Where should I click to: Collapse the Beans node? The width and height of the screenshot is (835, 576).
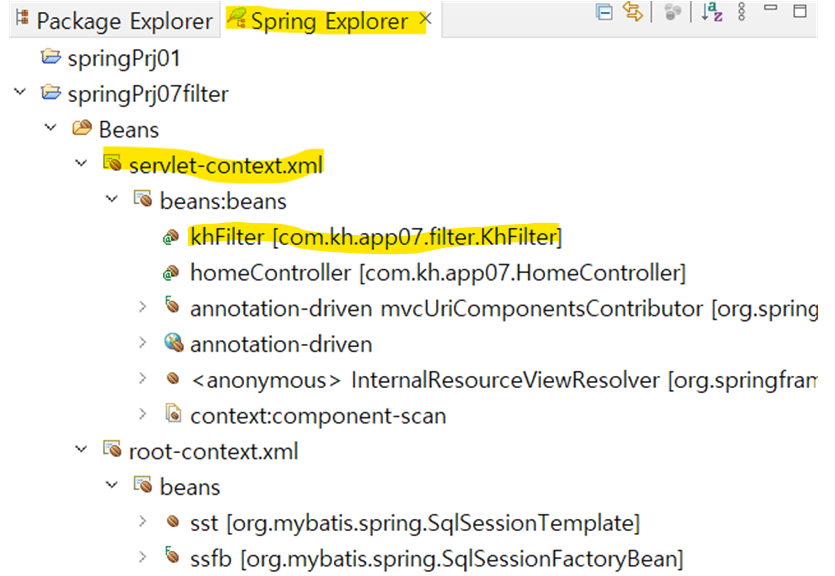(x=51, y=127)
